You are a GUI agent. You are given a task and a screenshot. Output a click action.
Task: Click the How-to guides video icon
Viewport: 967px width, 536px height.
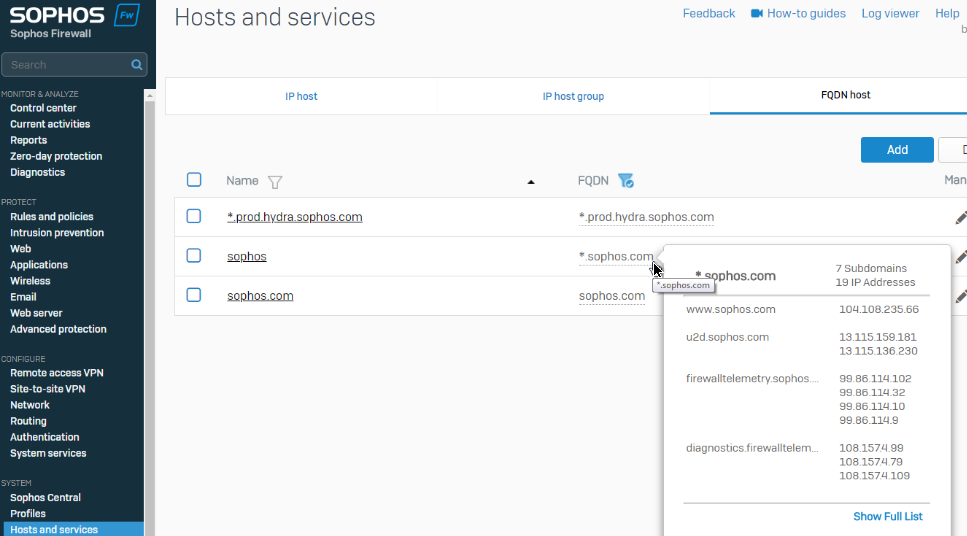(x=757, y=14)
